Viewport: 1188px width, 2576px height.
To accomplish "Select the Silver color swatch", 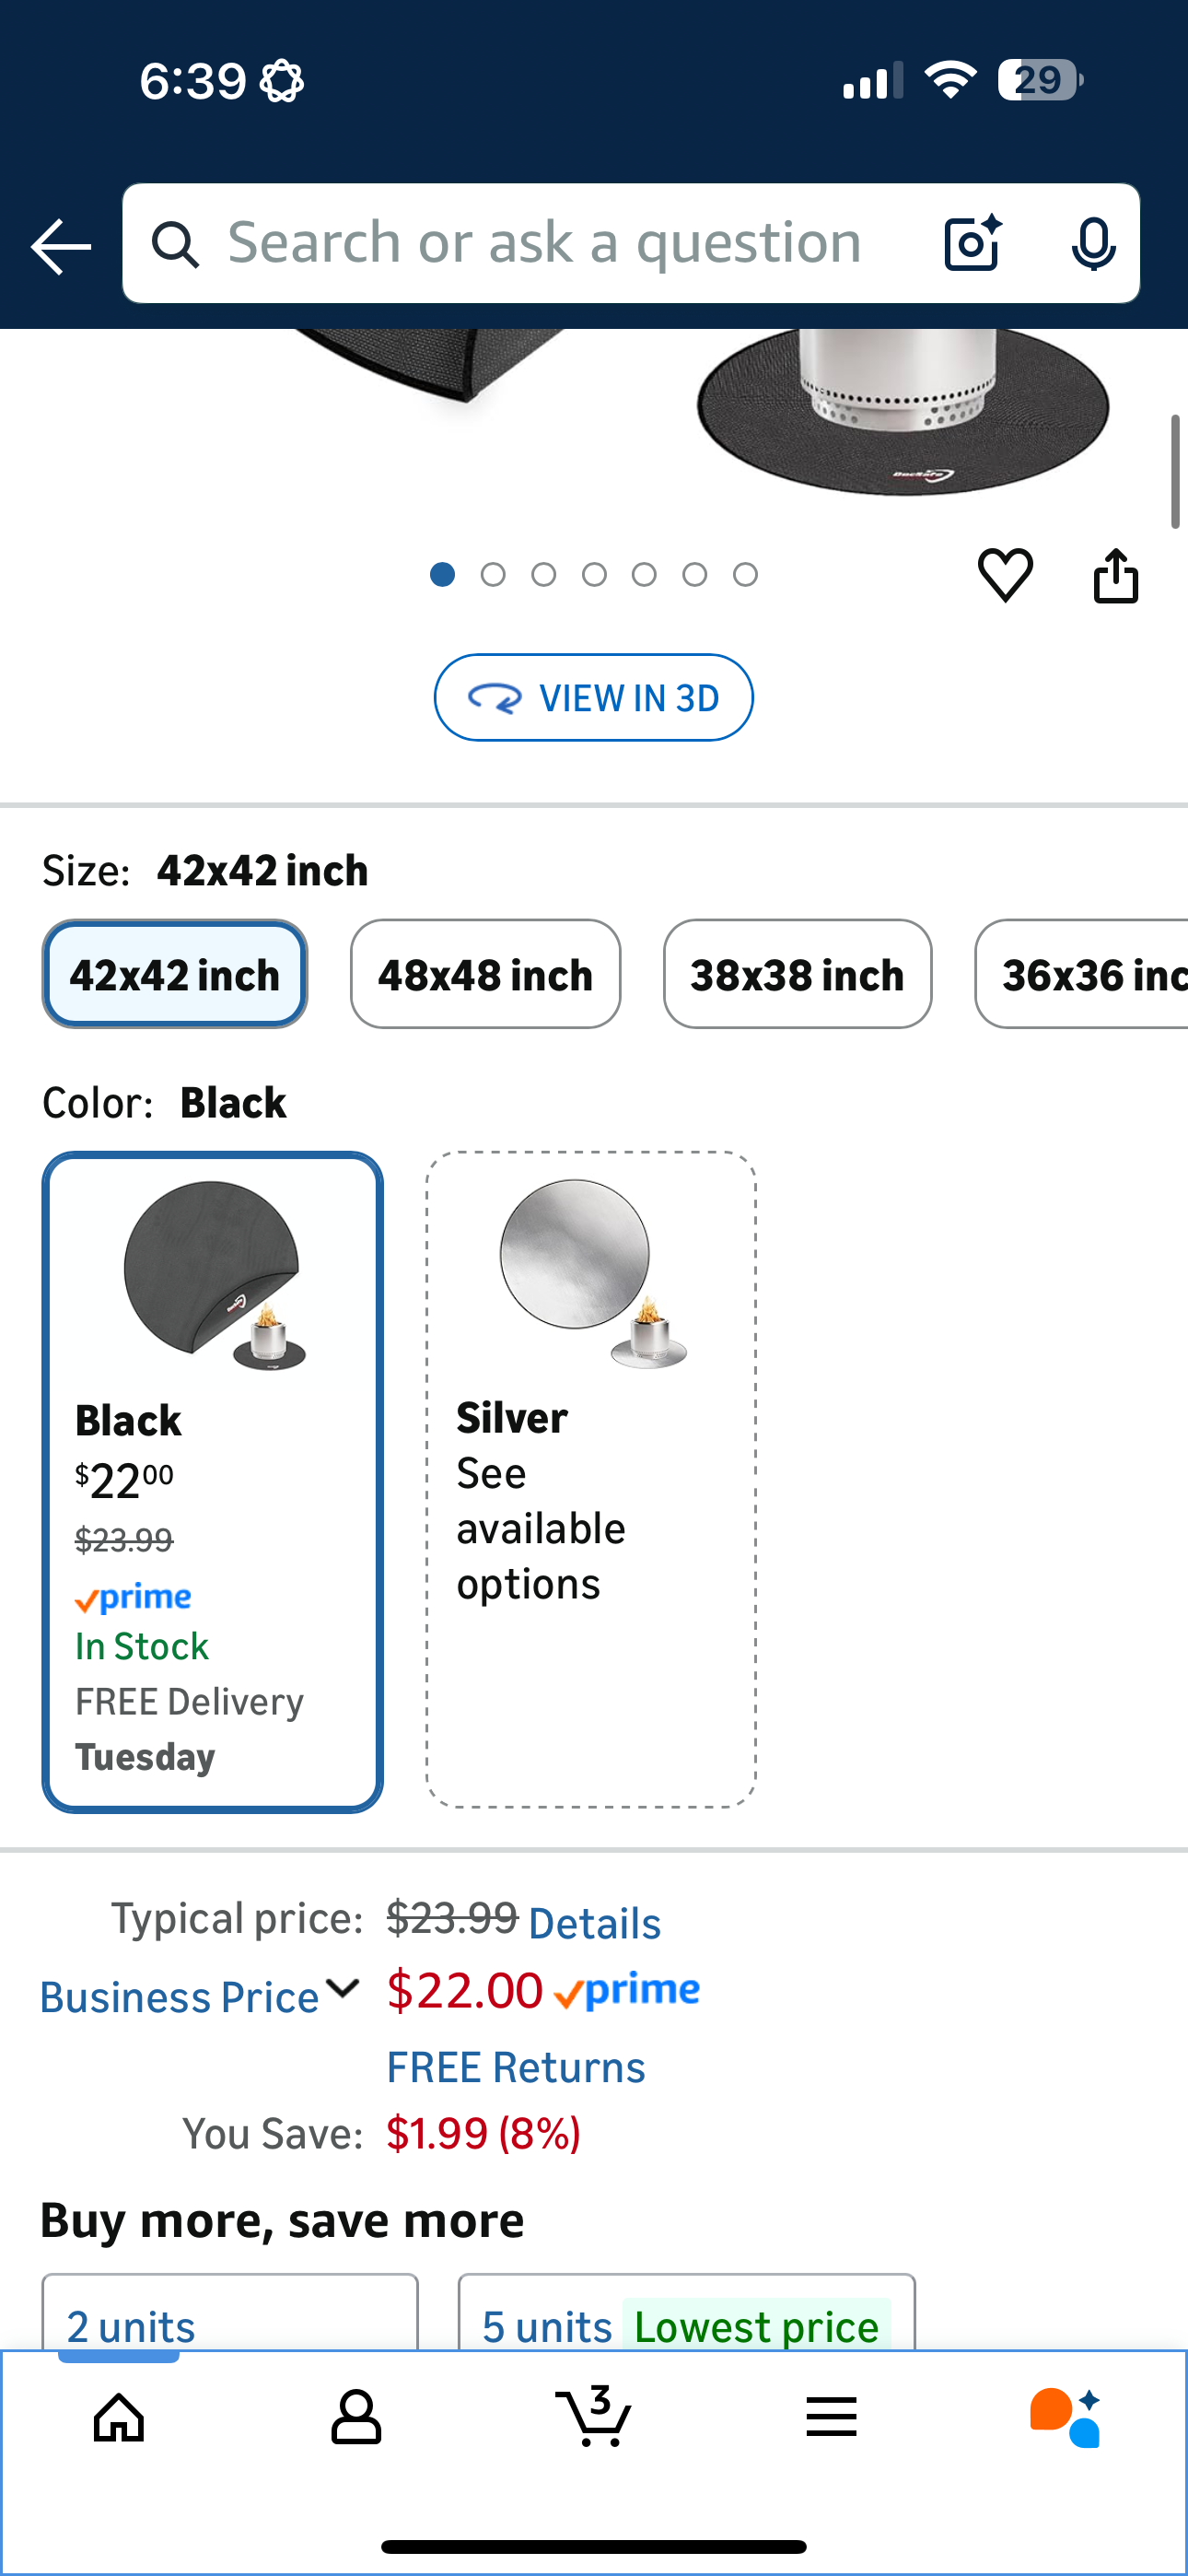I will coord(590,1478).
